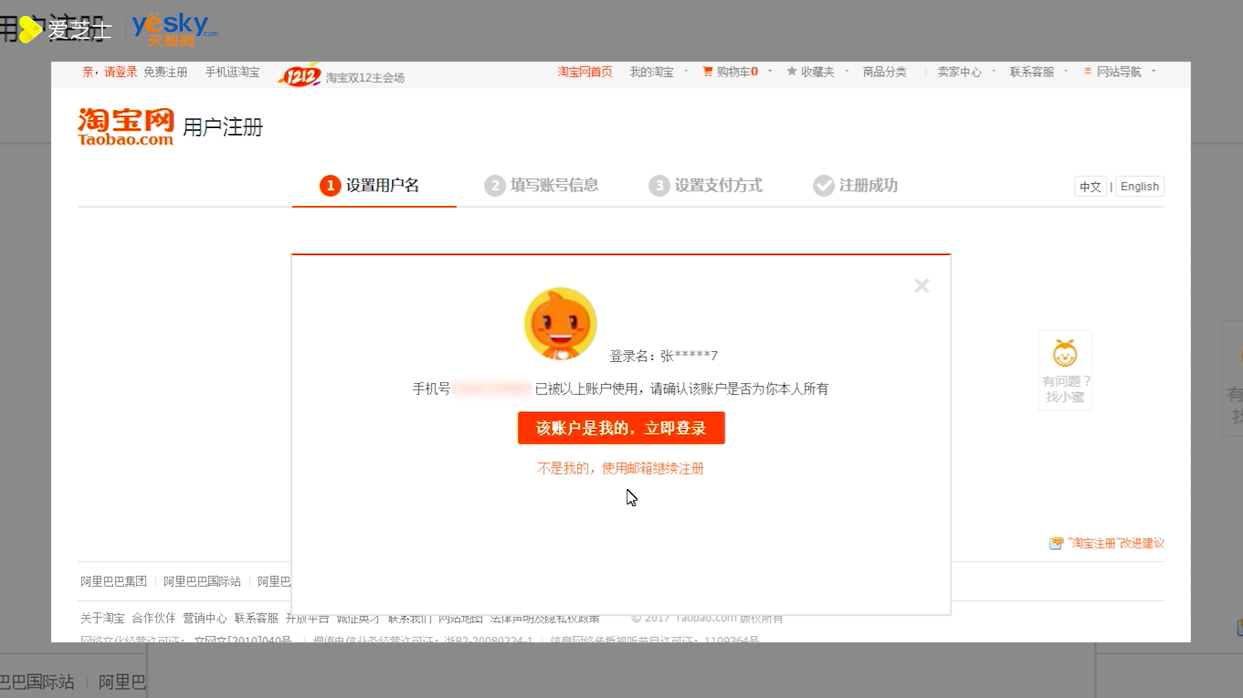Open 联系客服 in the footer
This screenshot has width=1243, height=698.
coord(256,618)
